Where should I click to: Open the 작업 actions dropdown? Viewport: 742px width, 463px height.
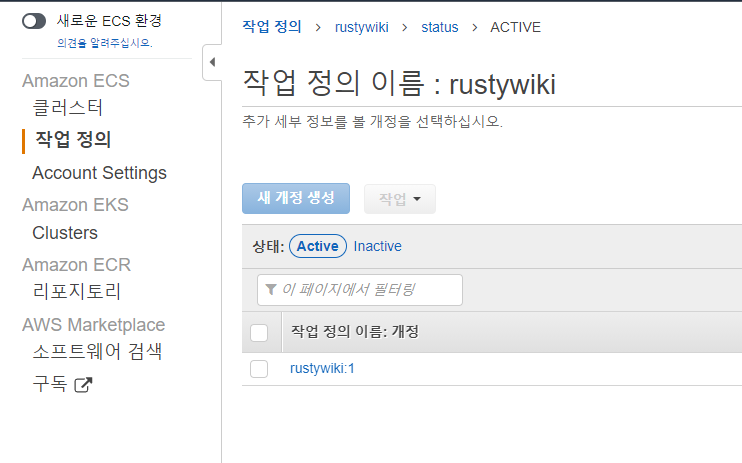[x=399, y=199]
